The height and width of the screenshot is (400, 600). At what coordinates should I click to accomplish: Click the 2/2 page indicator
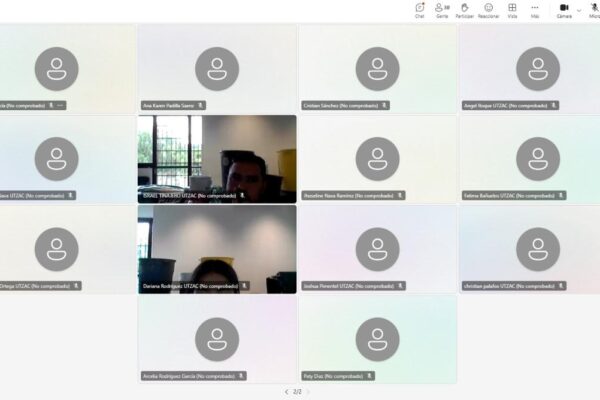tap(297, 392)
